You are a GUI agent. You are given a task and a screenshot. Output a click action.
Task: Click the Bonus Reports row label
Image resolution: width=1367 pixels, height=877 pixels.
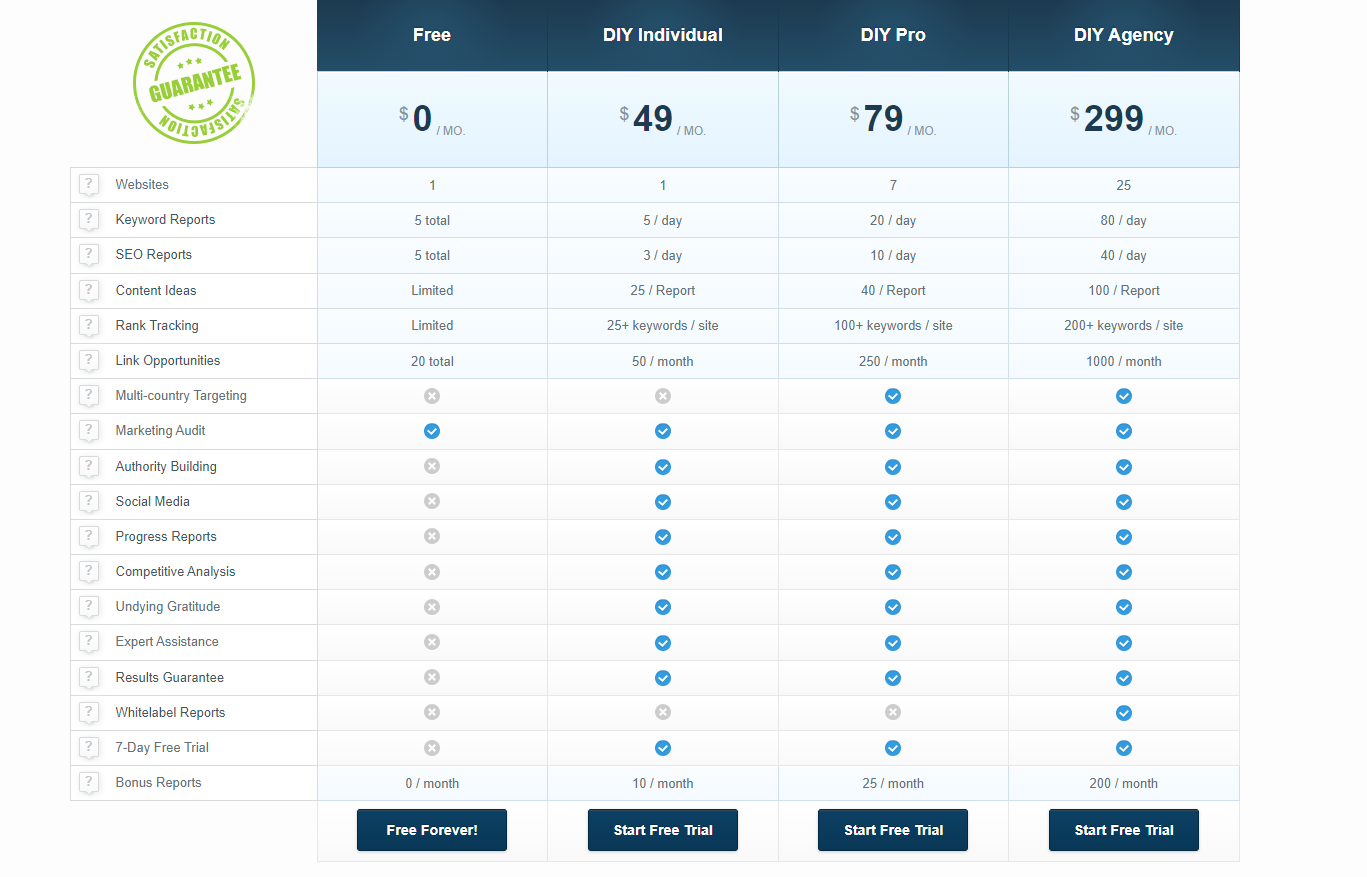pyautogui.click(x=158, y=783)
